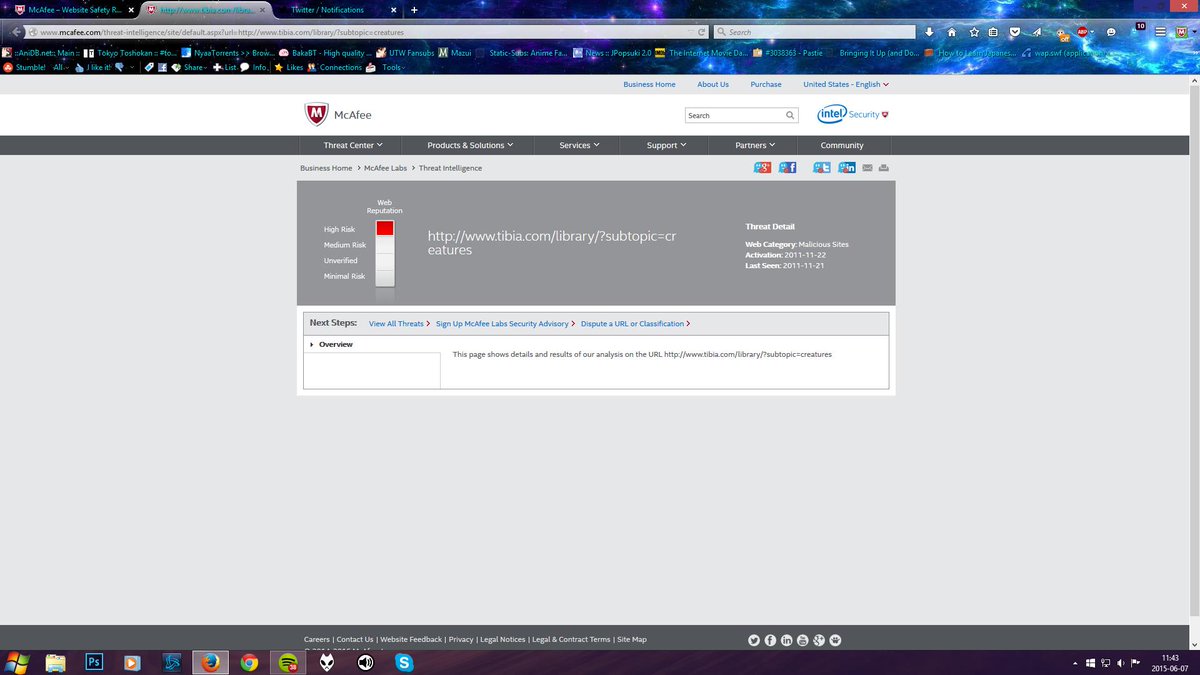
Task: Open McAfee YouTube footer icon
Action: [803, 640]
